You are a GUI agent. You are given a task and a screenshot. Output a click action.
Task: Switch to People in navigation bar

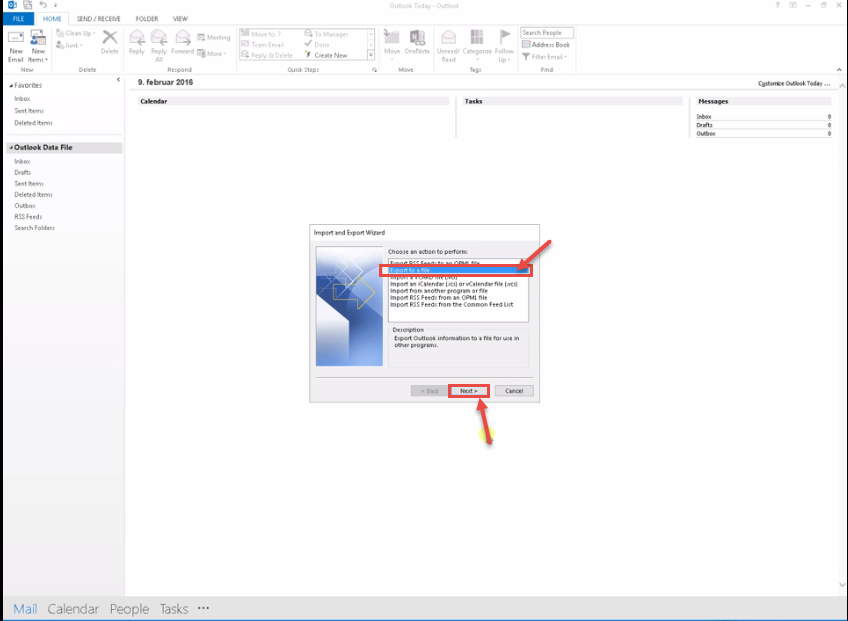pos(129,609)
